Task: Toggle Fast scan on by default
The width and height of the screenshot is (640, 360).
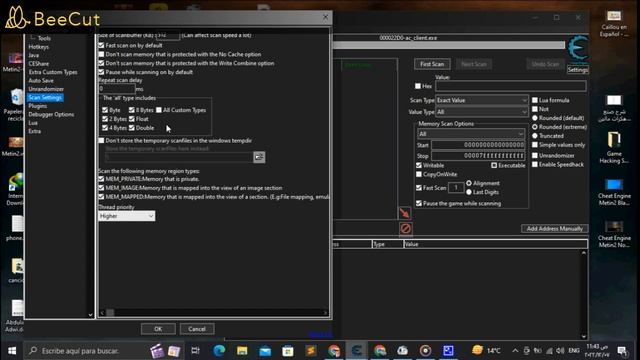Action: click(101, 45)
